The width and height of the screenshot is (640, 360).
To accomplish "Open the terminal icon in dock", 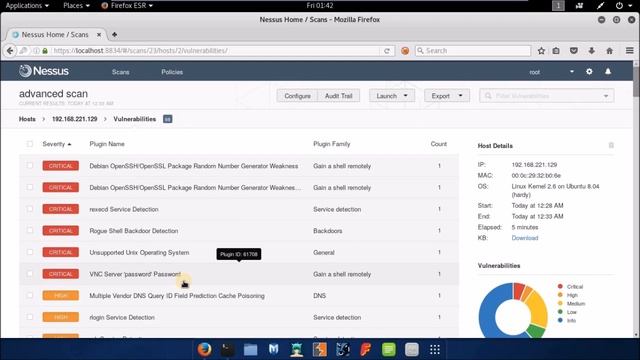I will (227, 349).
